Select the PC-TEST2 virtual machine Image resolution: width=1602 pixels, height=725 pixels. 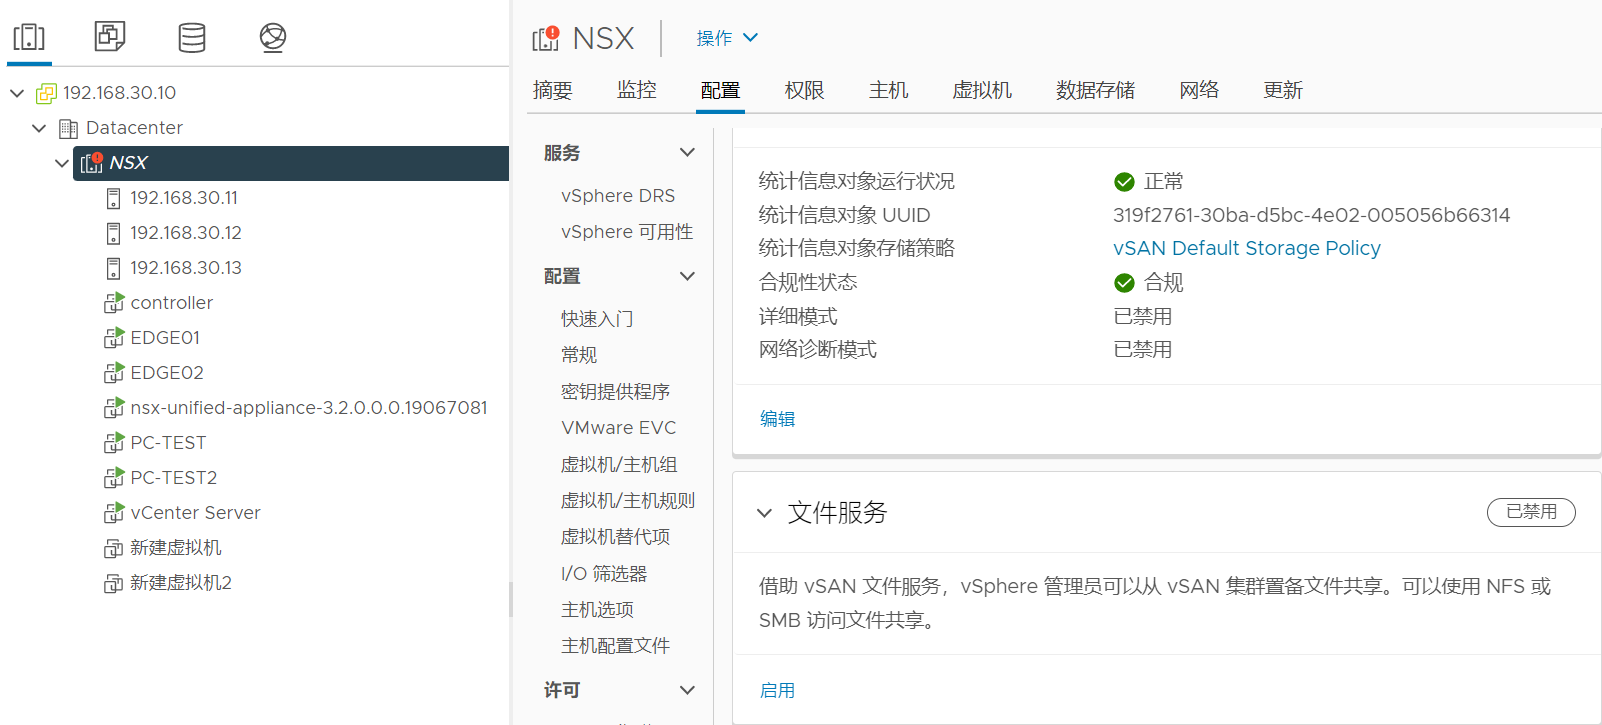coord(174,478)
